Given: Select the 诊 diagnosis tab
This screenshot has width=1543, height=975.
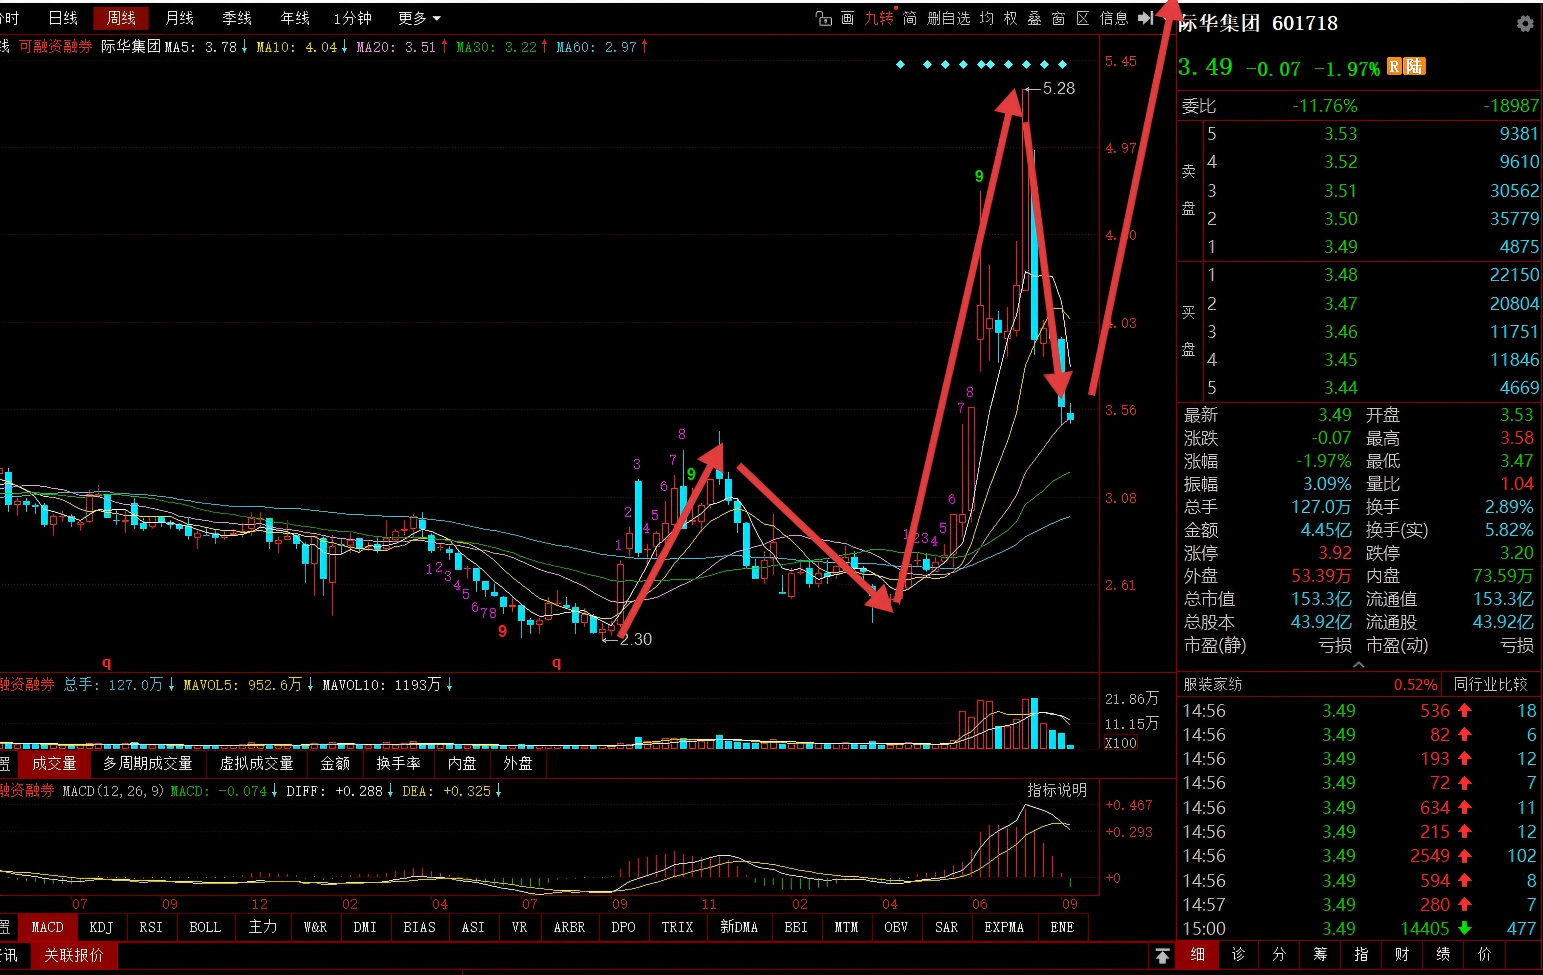Looking at the screenshot, I should click(1238, 955).
